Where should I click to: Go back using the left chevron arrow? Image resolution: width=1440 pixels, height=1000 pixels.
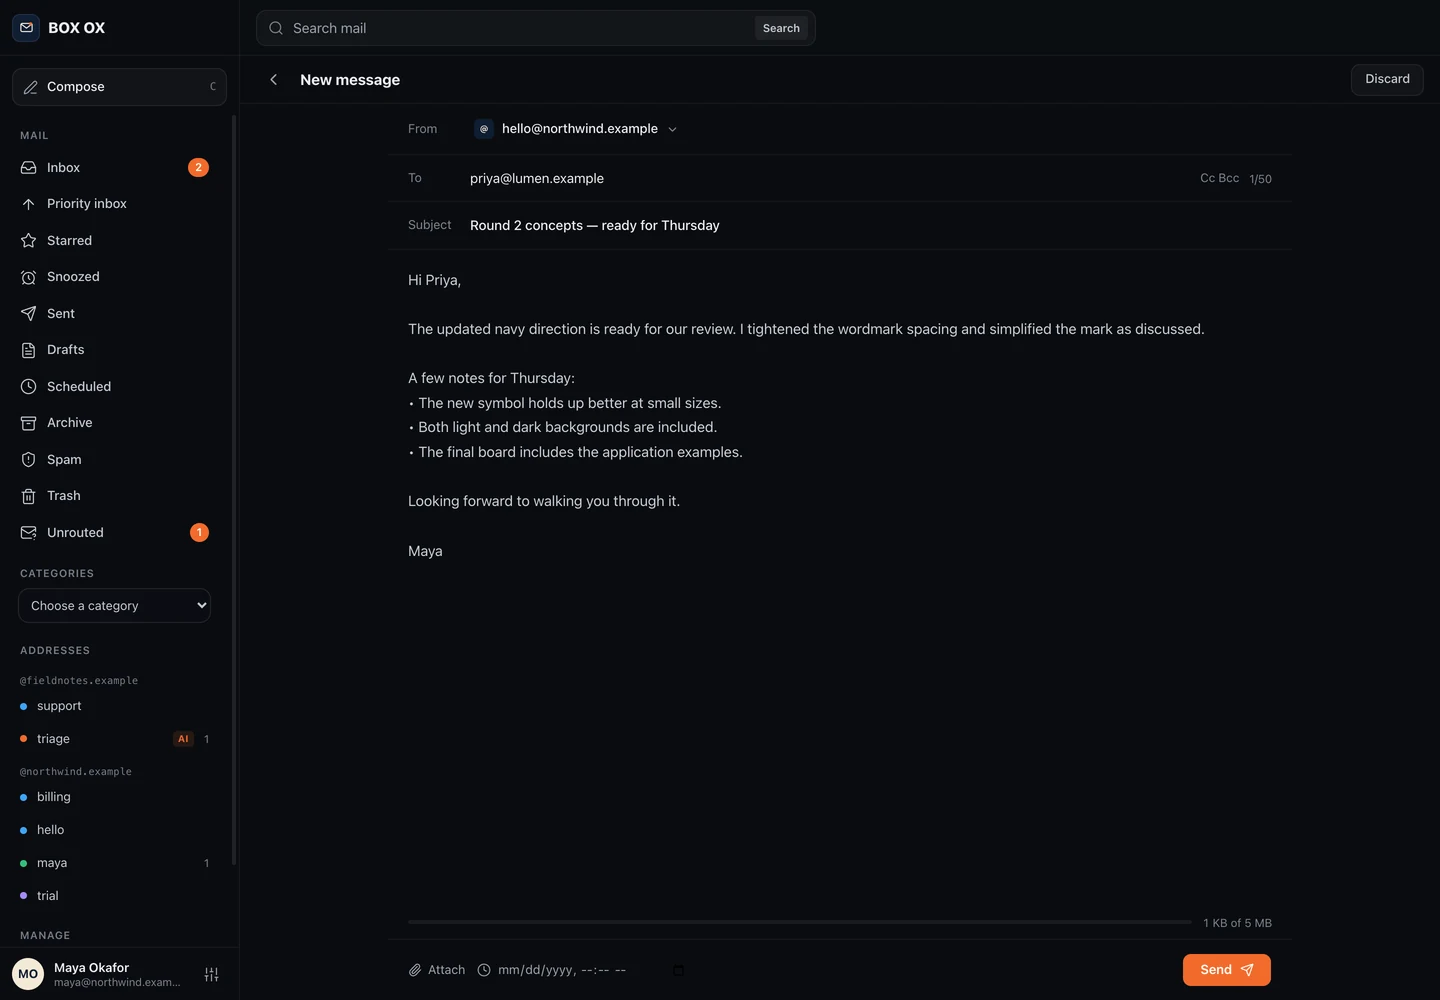point(274,80)
